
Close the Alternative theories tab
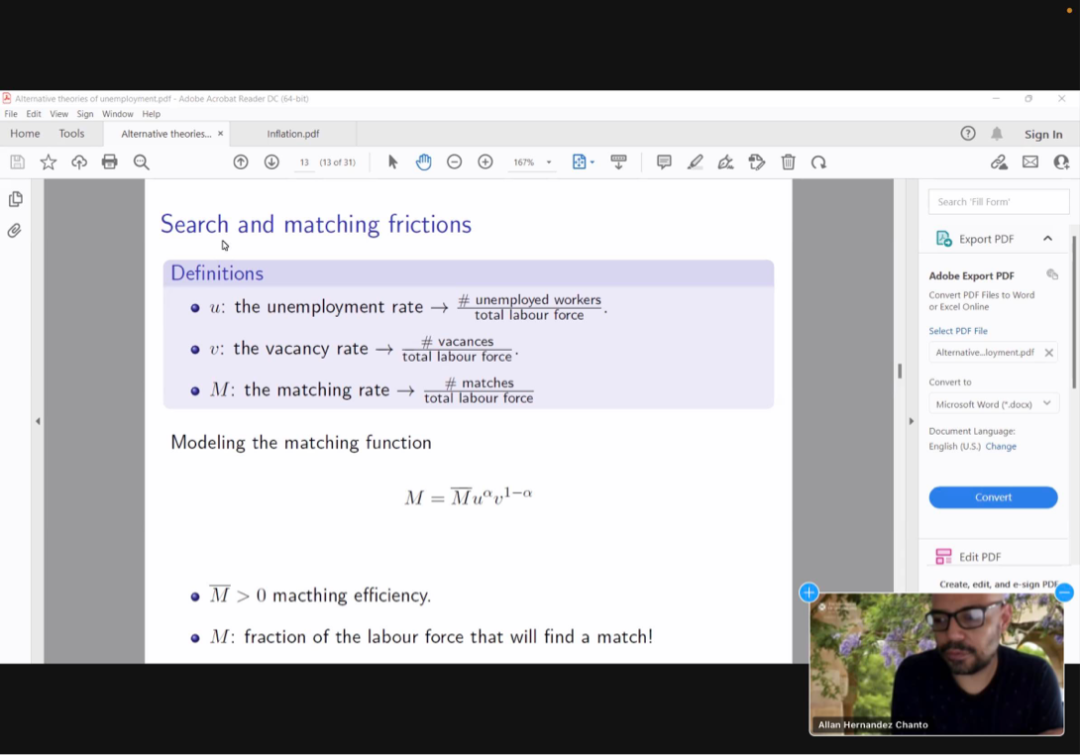[220, 134]
